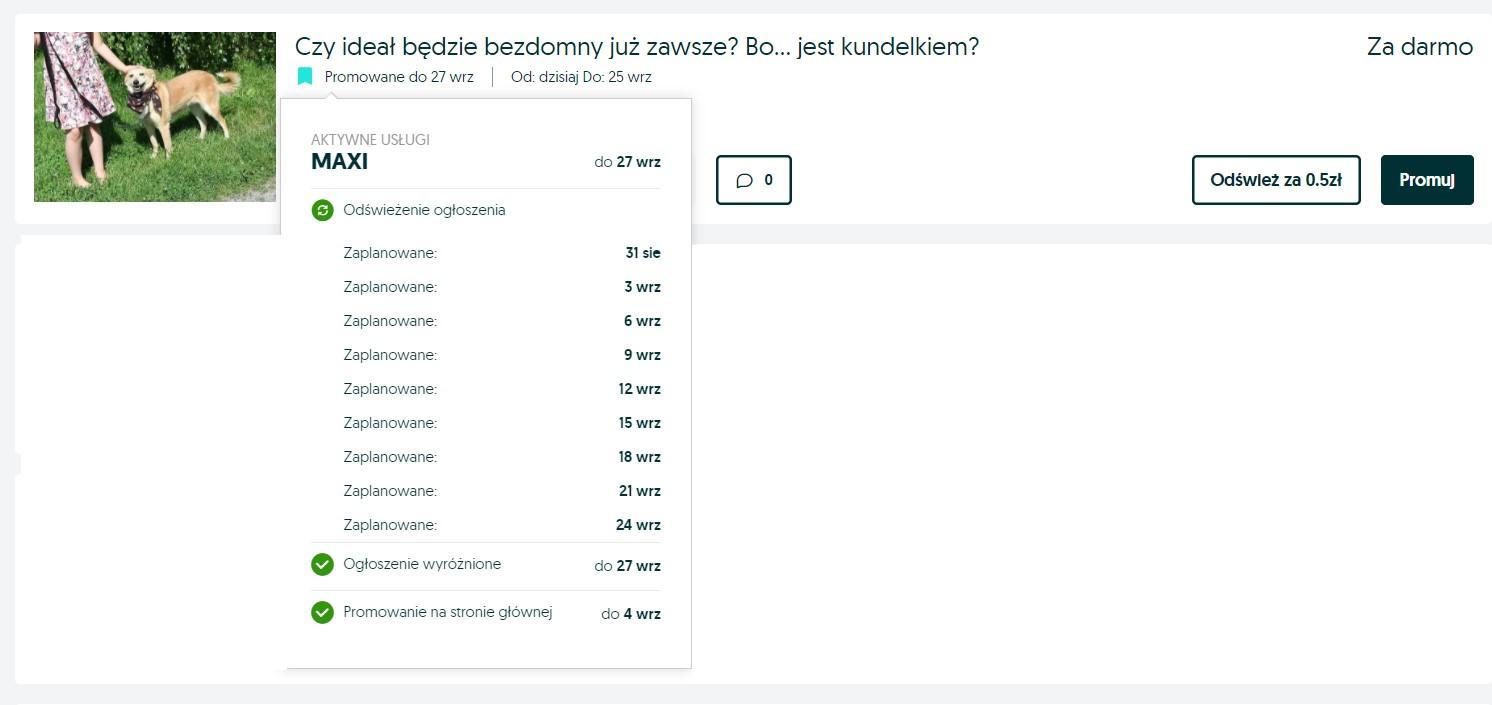Click scheduled refresh date 31 sie
The height and width of the screenshot is (705, 1492).
tap(643, 253)
